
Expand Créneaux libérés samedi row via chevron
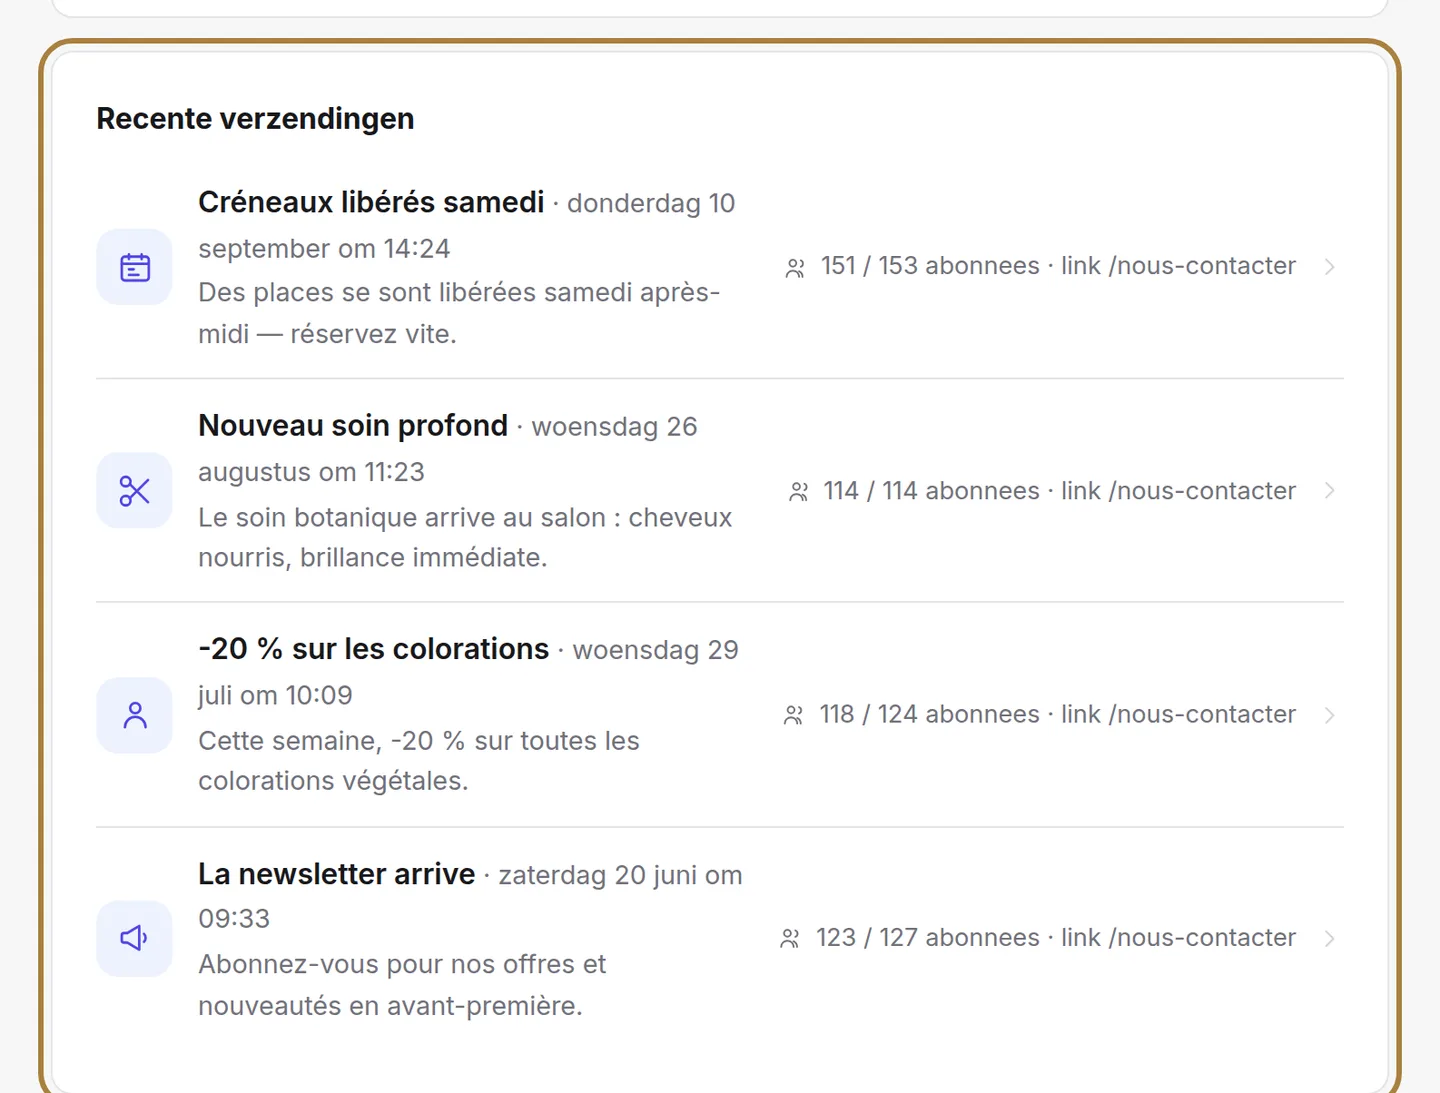[1329, 267]
